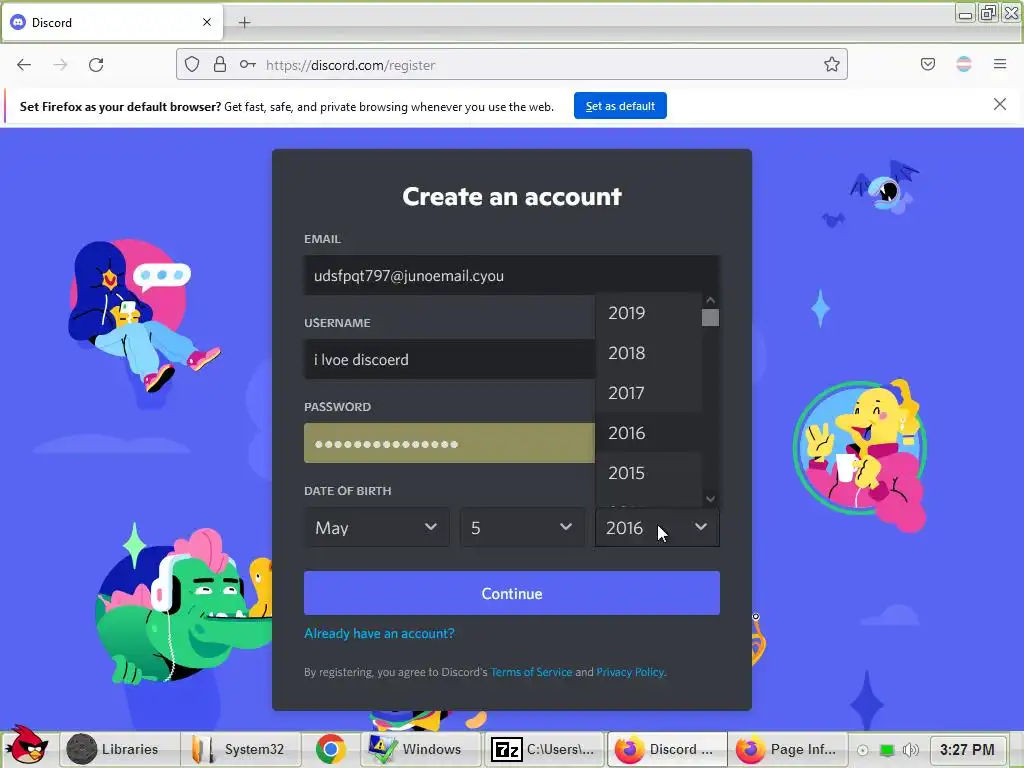The image size is (1024, 768).
Task: Click the forward navigation arrow
Action: (60, 65)
